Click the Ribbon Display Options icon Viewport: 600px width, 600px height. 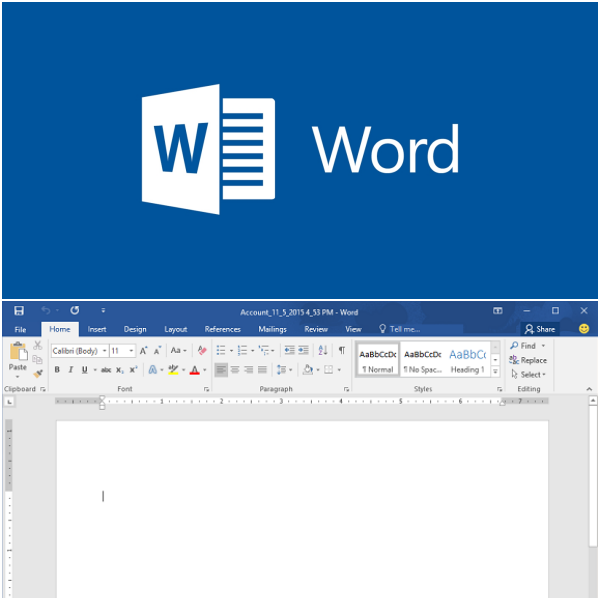(x=498, y=311)
